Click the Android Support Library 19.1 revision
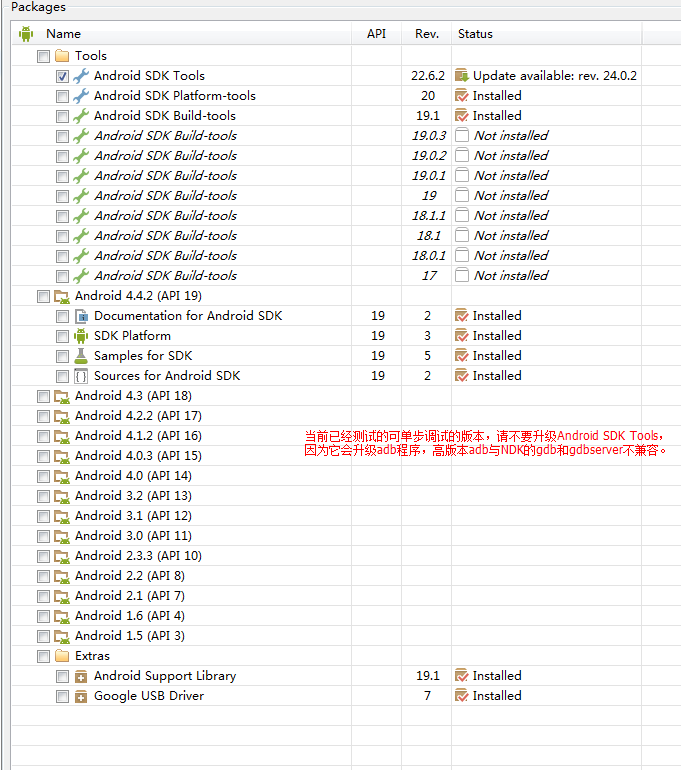Image resolution: width=681 pixels, height=770 pixels. (x=428, y=676)
